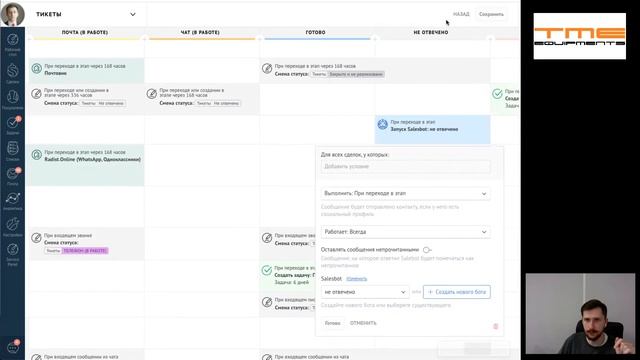Click edit icon of 336 часов status trigger

[36, 93]
